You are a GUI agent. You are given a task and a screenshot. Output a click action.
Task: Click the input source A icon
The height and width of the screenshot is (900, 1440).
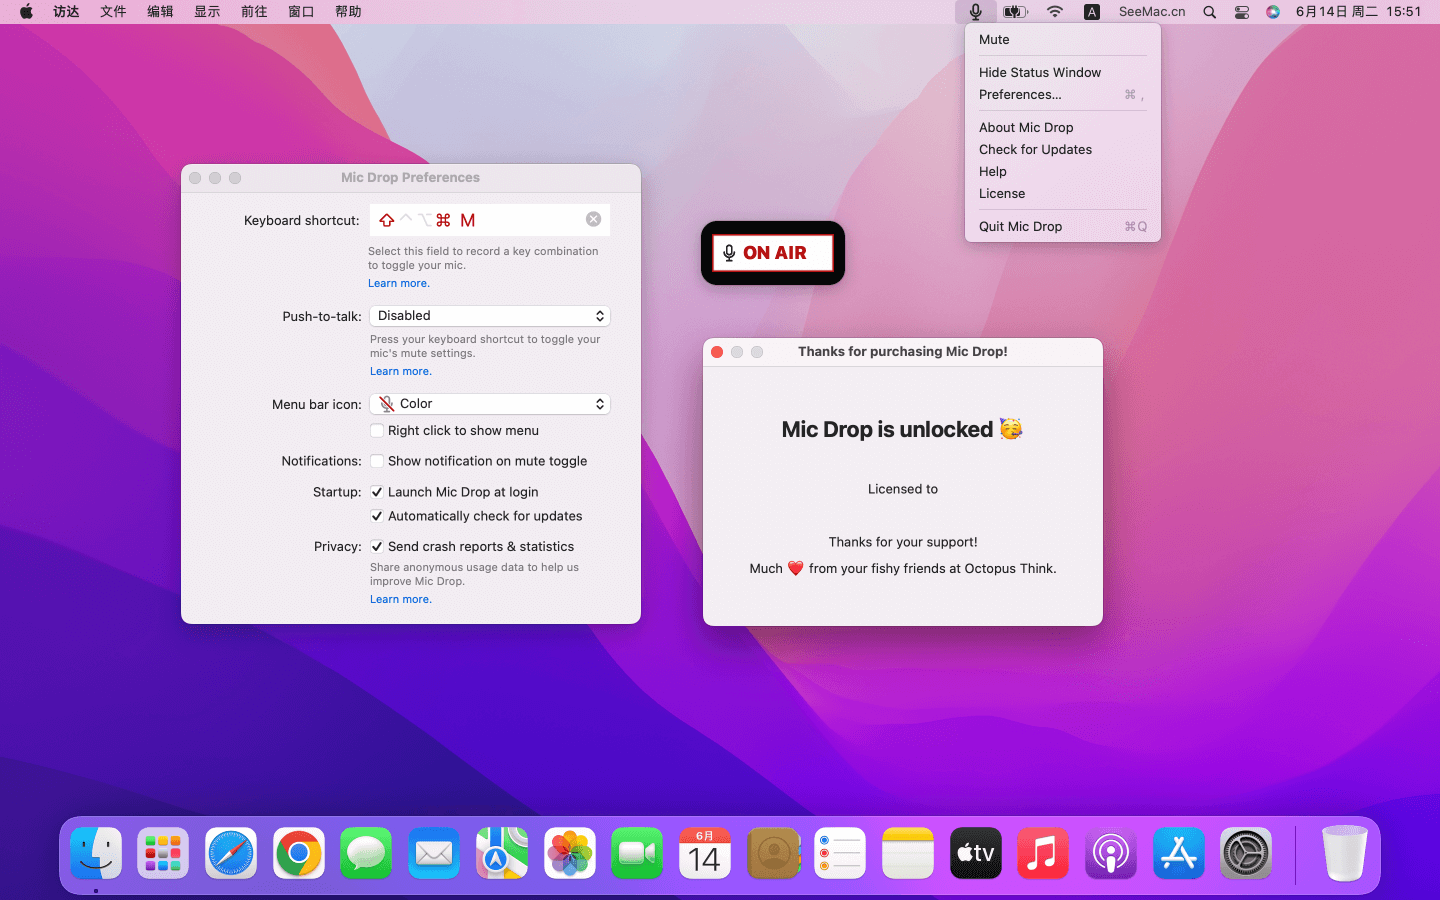click(1092, 12)
